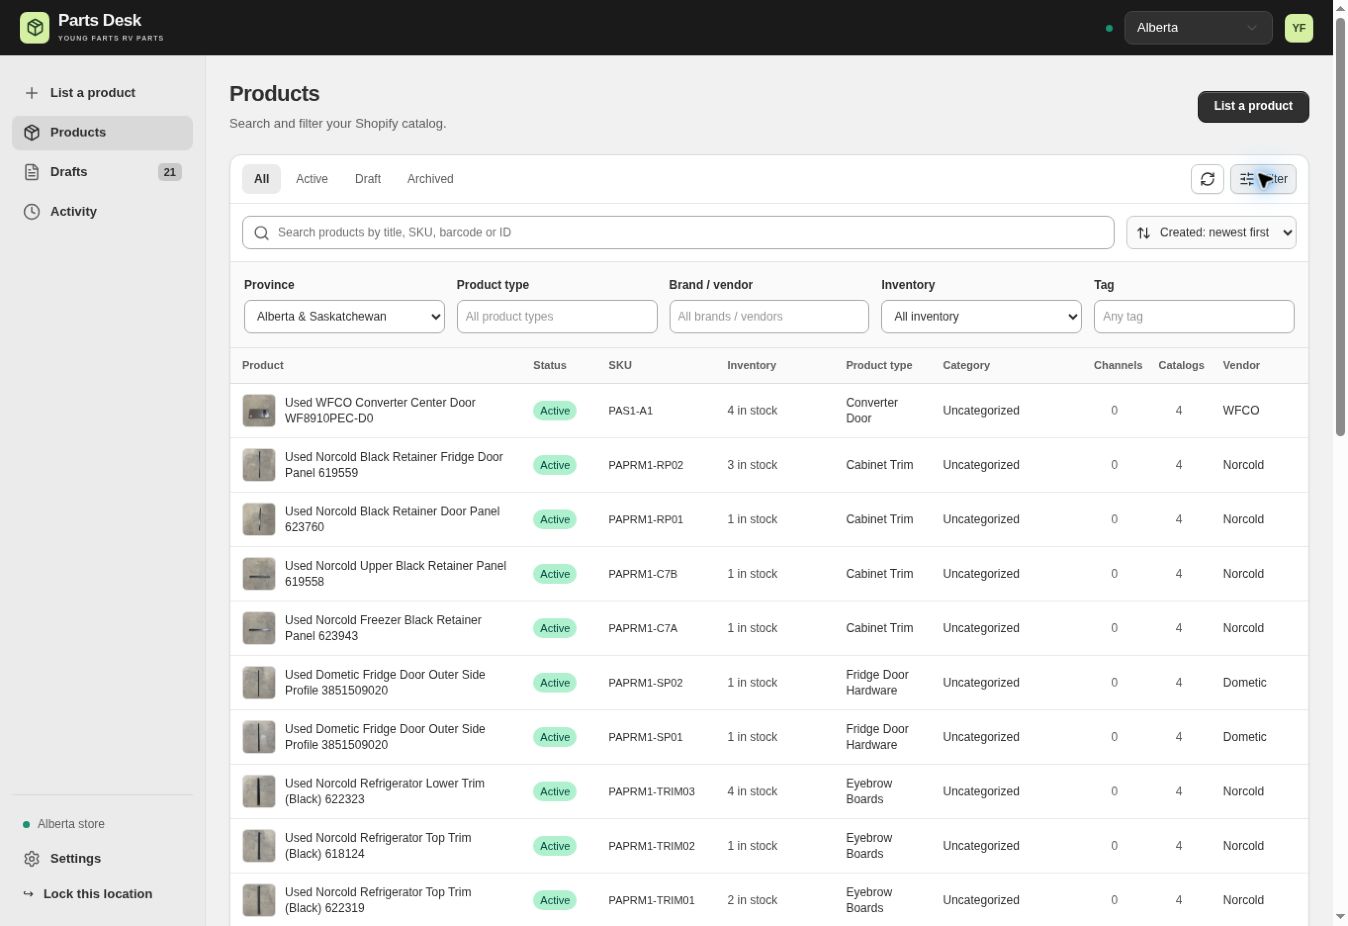
Task: Open thumbnail of Norcold Freezer Black Retainer Panel
Action: coord(259,629)
